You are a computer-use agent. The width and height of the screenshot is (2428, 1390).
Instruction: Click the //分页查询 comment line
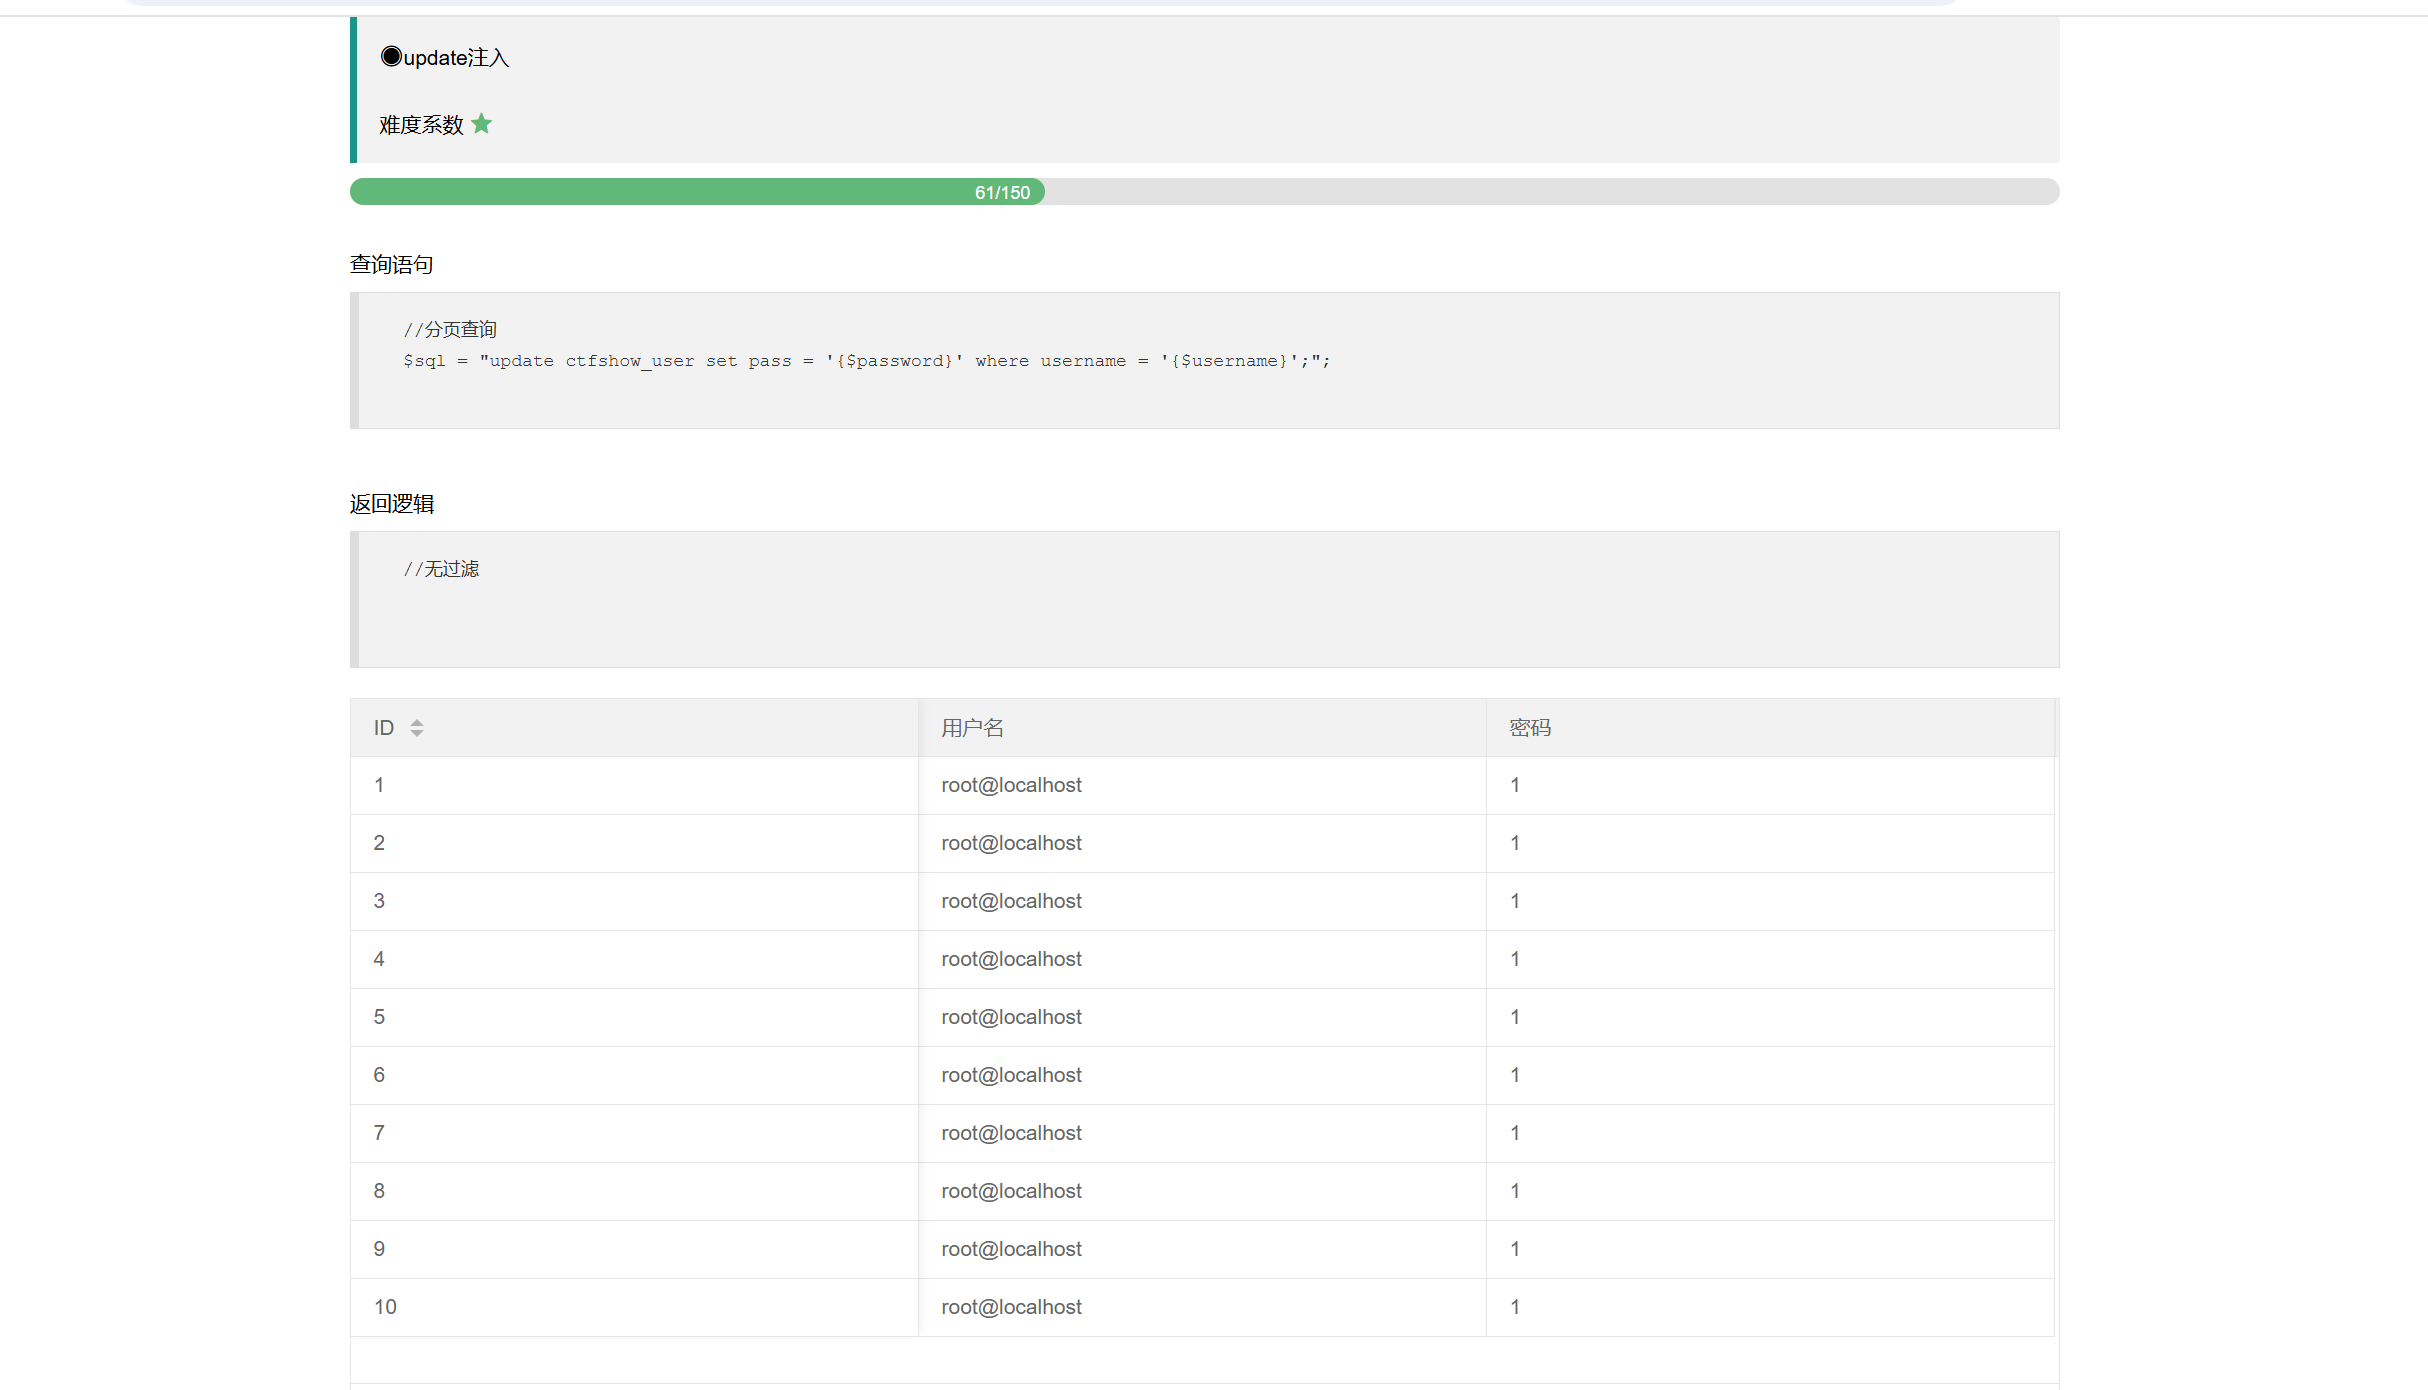tap(450, 330)
